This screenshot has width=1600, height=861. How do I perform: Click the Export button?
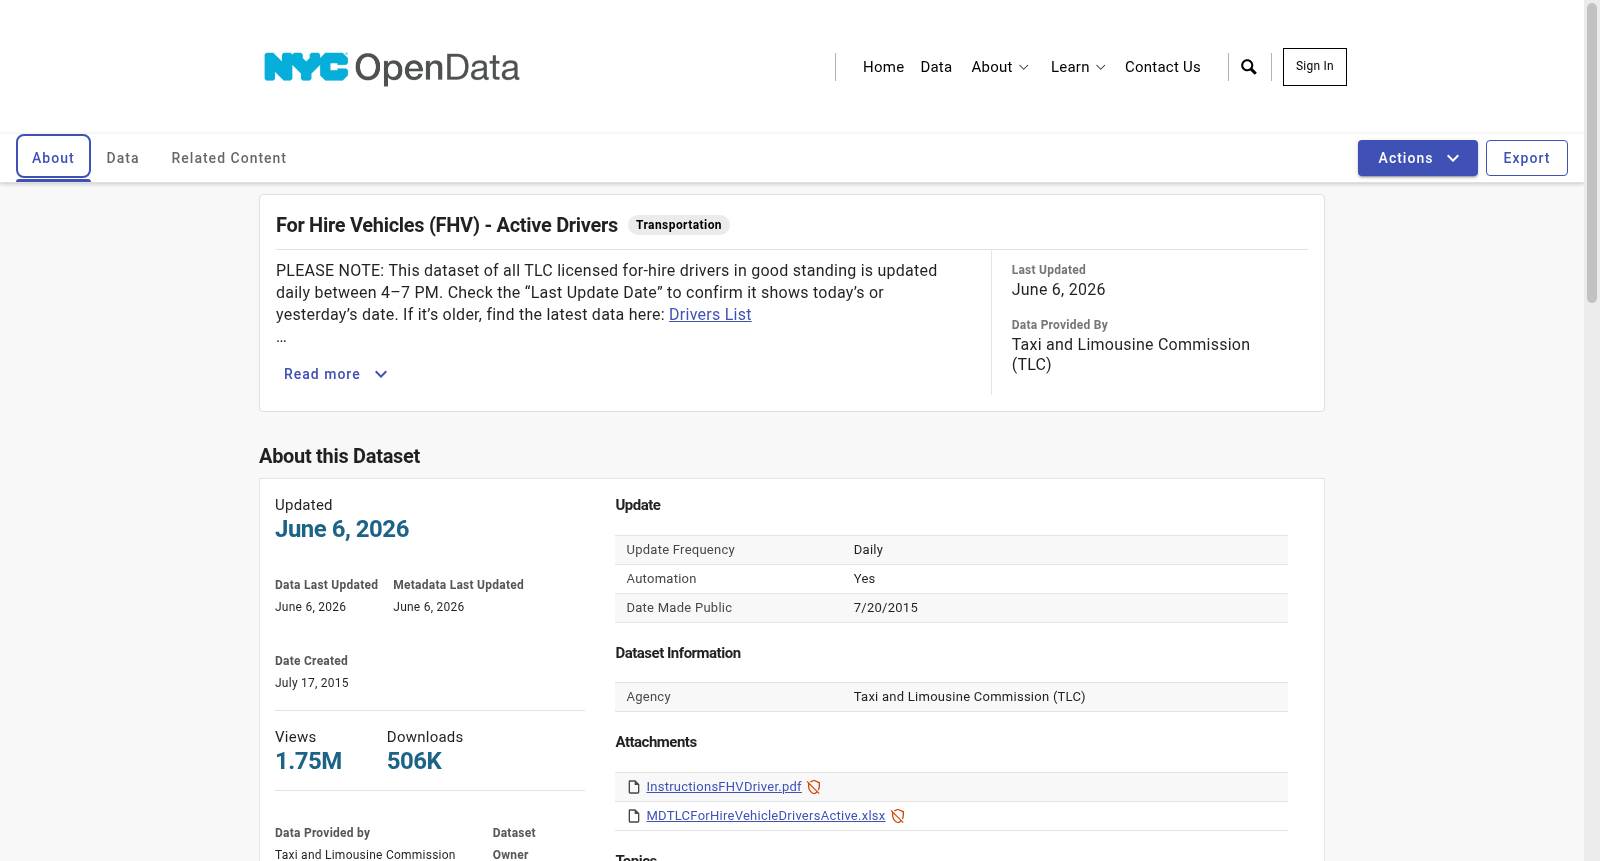pos(1527,158)
